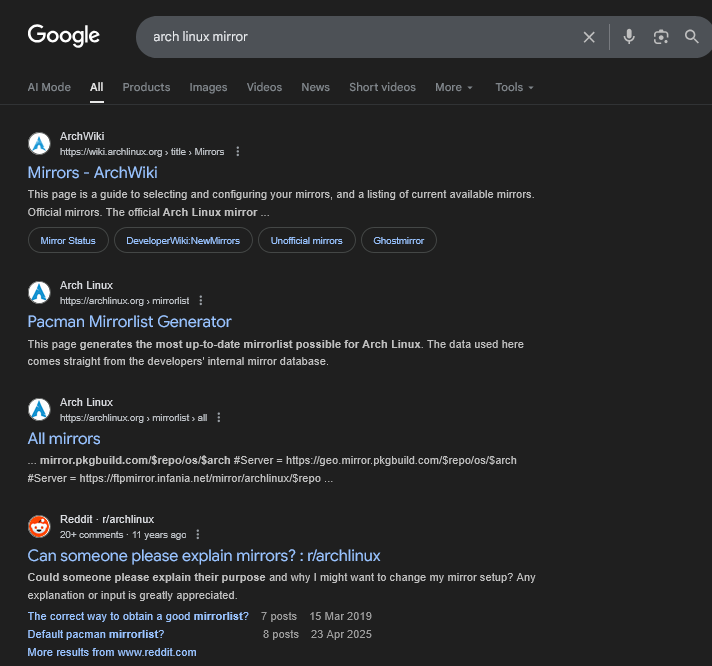
Task: Click the 'https://wiki.archlinux.org › title › Mirrors' URL
Action: tap(142, 152)
